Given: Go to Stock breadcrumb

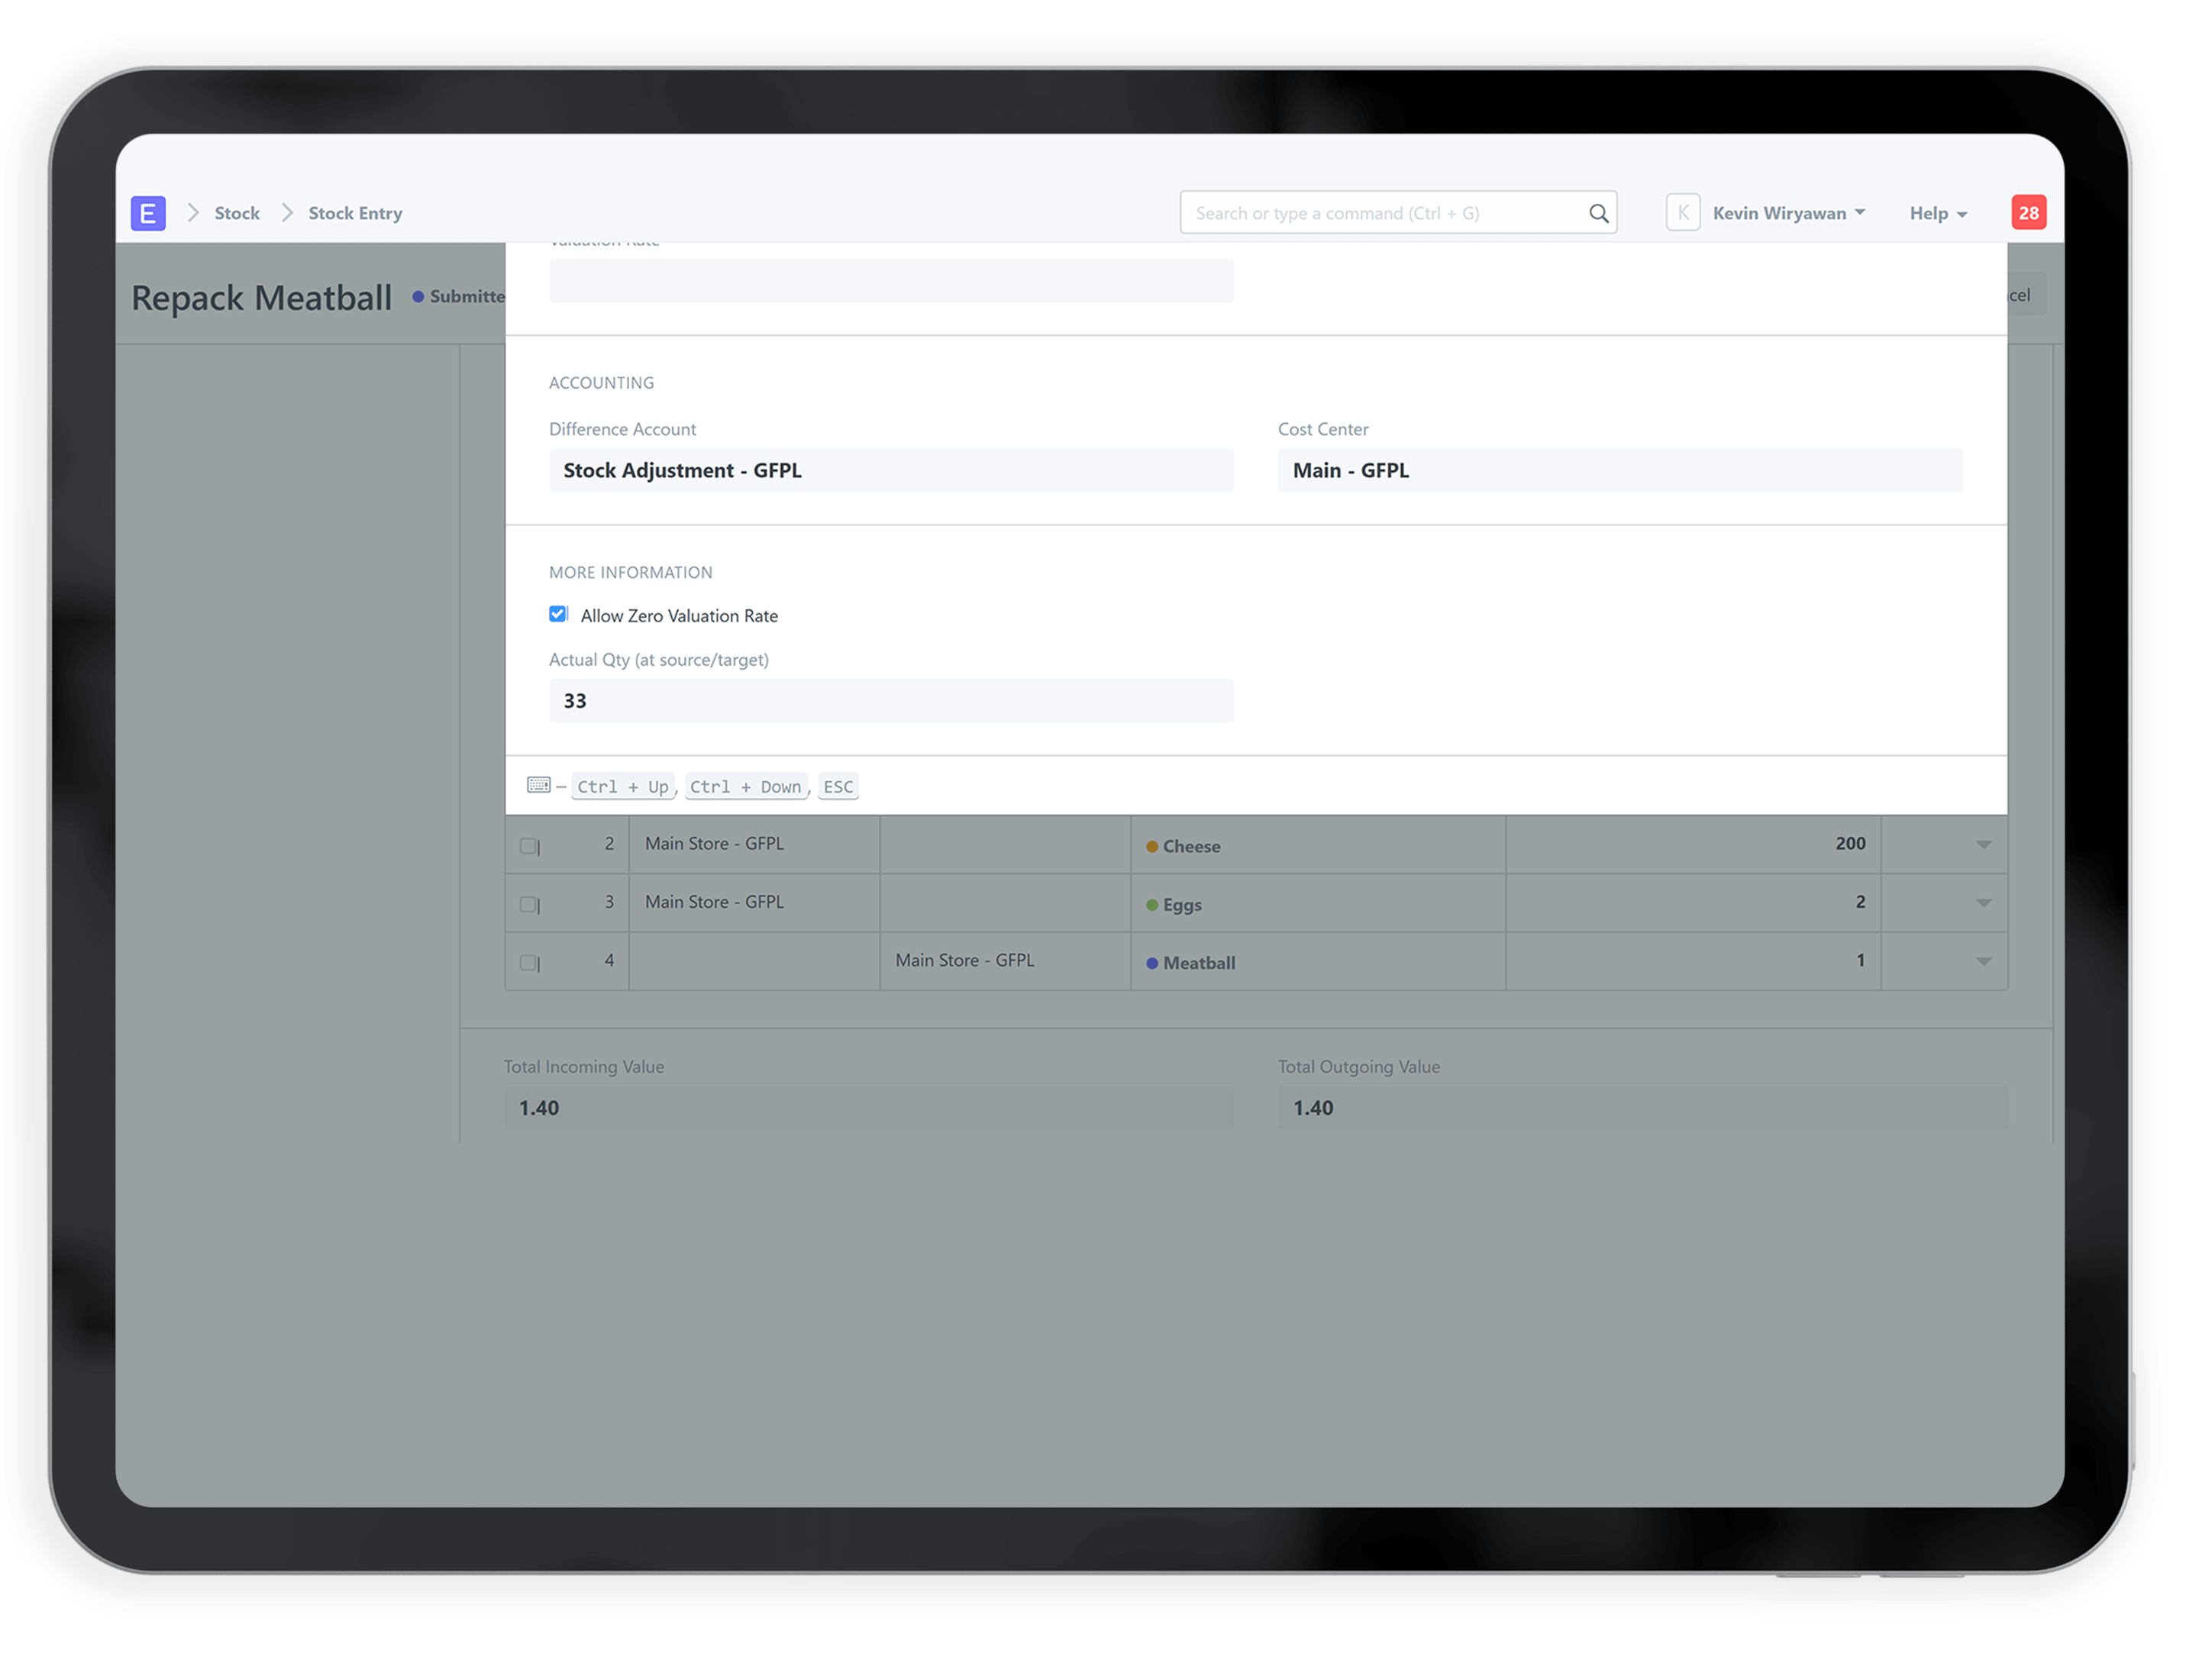Looking at the screenshot, I should tap(237, 213).
